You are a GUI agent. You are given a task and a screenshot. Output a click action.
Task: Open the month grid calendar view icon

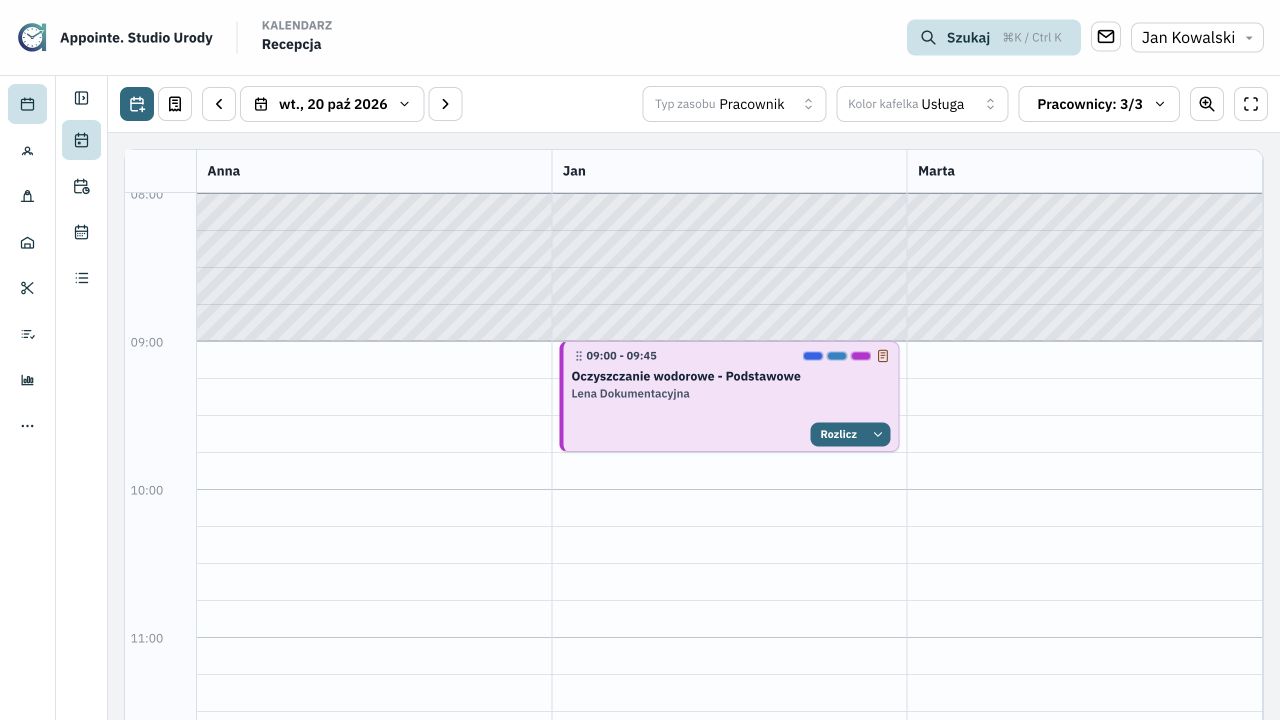pos(82,232)
